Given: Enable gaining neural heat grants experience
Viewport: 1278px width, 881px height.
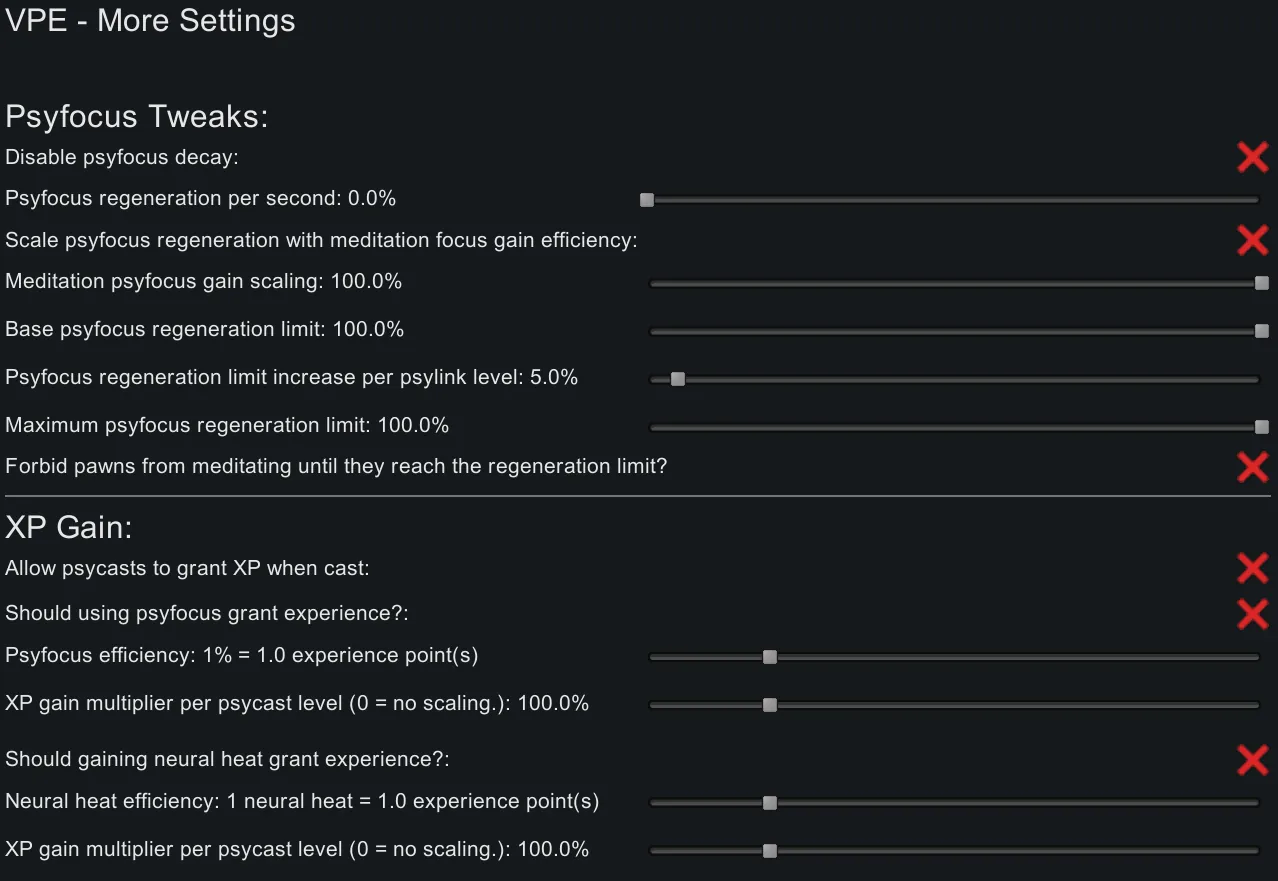Looking at the screenshot, I should pos(1252,759).
